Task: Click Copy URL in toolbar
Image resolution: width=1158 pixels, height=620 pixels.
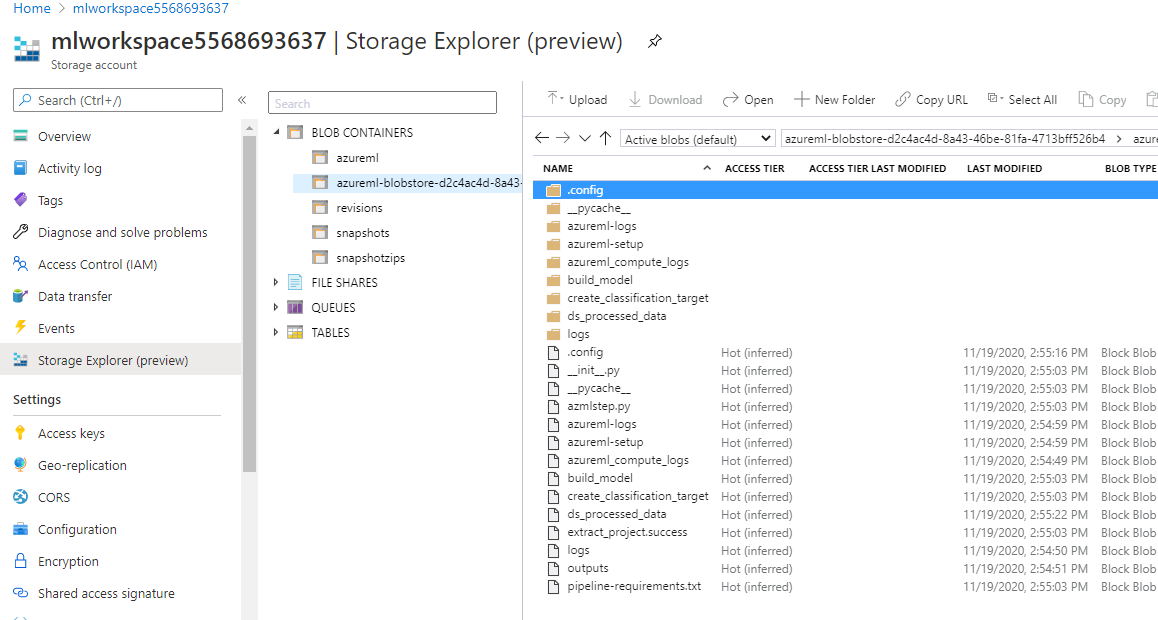Action: (931, 100)
